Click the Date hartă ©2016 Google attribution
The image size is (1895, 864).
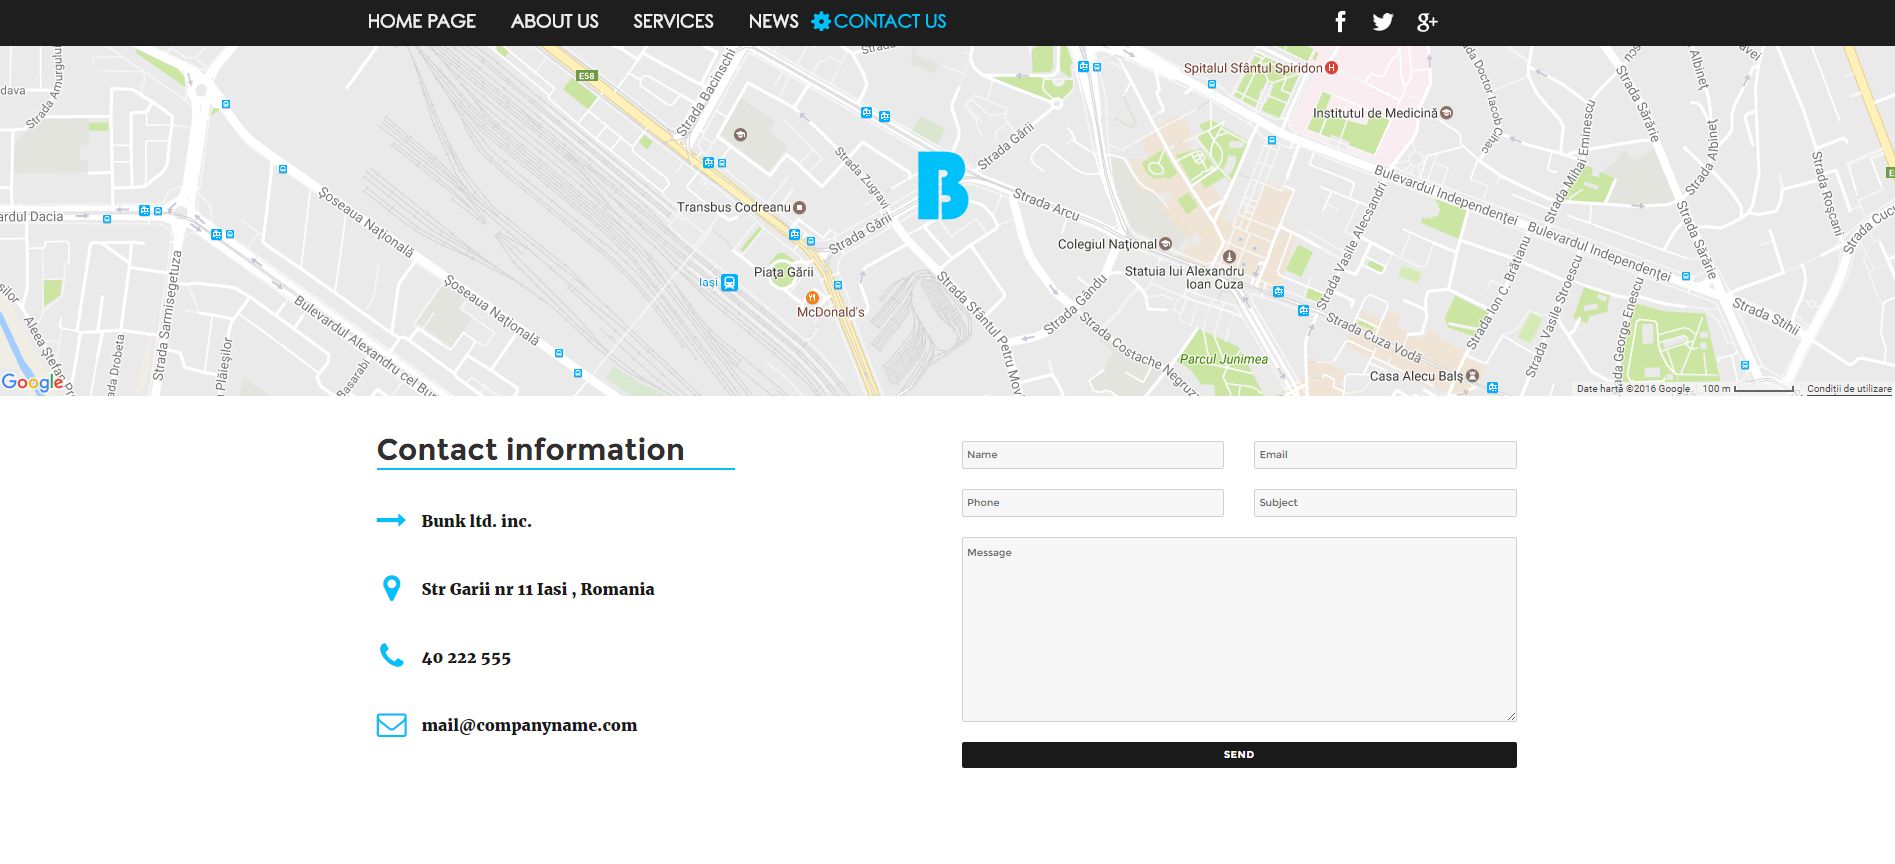pyautogui.click(x=1633, y=389)
